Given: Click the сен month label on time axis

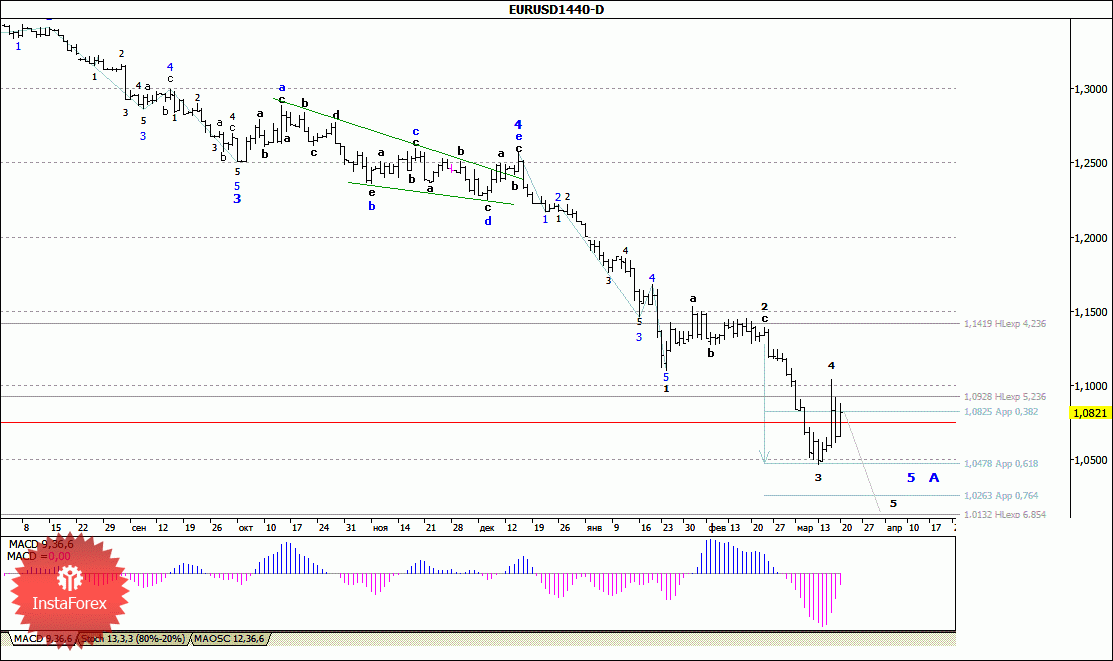Looking at the screenshot, I should point(138,528).
